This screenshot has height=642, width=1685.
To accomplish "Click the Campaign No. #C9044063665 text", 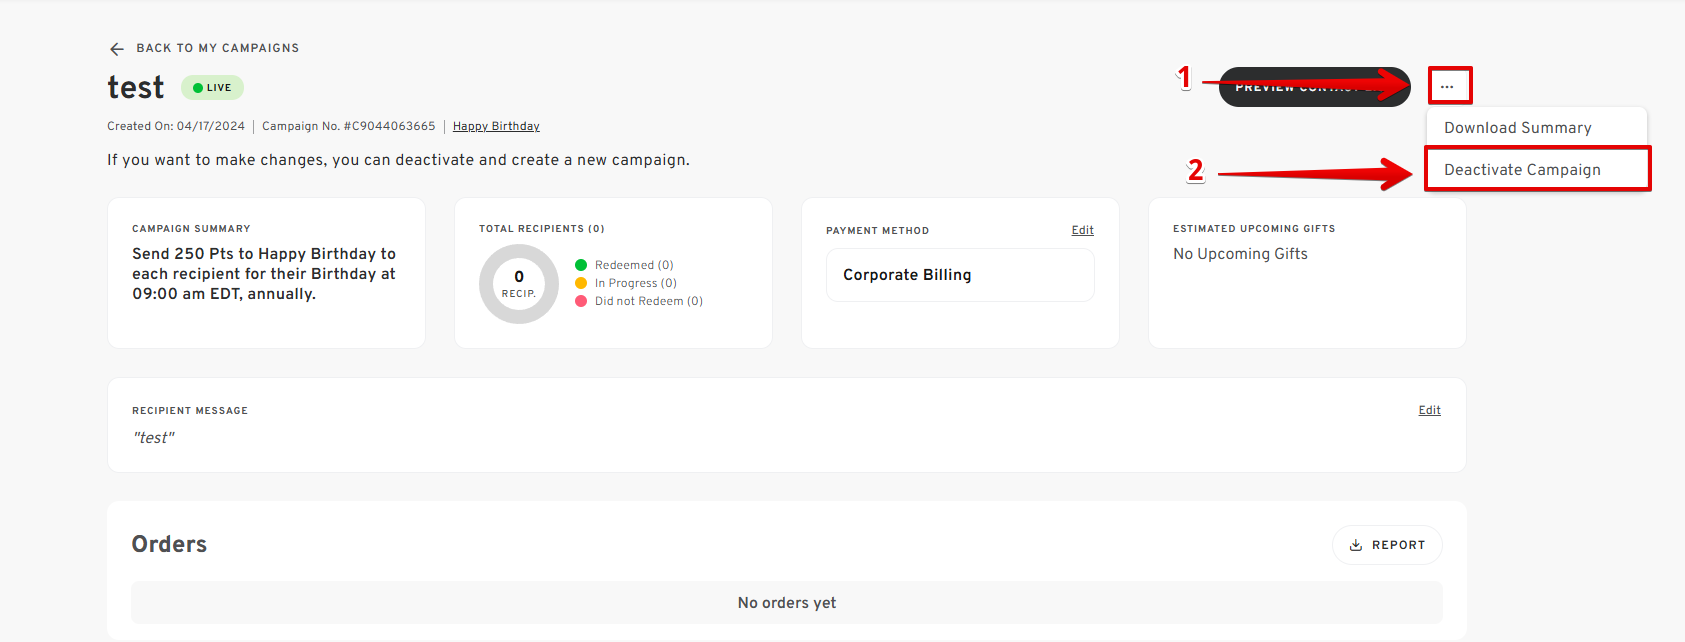I will (x=349, y=126).
